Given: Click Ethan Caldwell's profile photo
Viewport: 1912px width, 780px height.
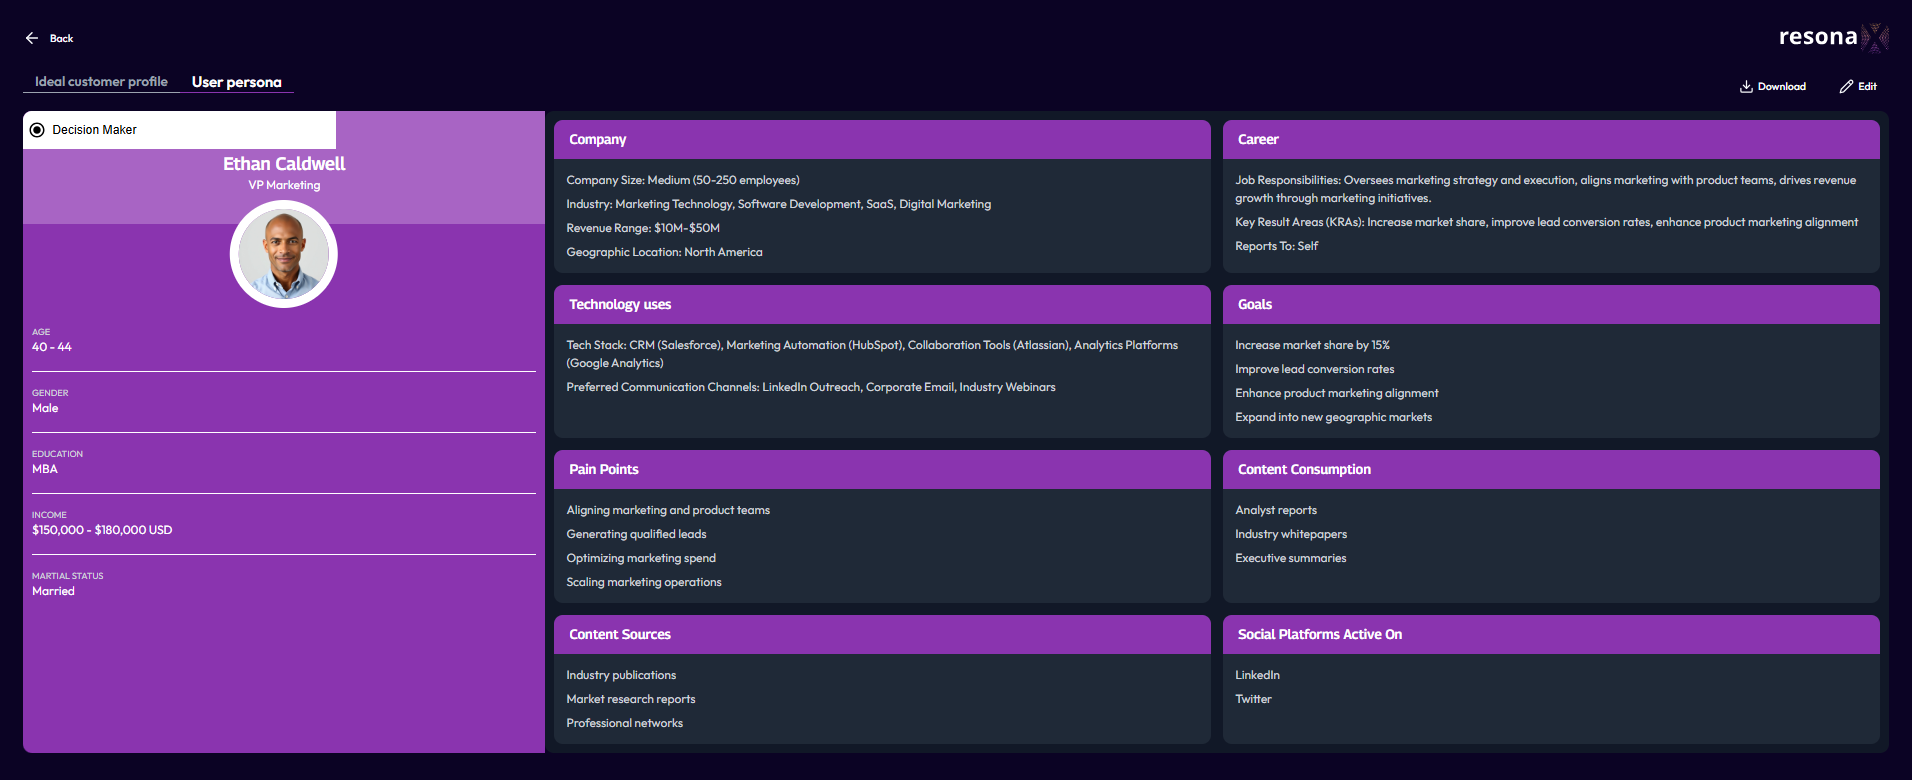Looking at the screenshot, I should coord(284,254).
